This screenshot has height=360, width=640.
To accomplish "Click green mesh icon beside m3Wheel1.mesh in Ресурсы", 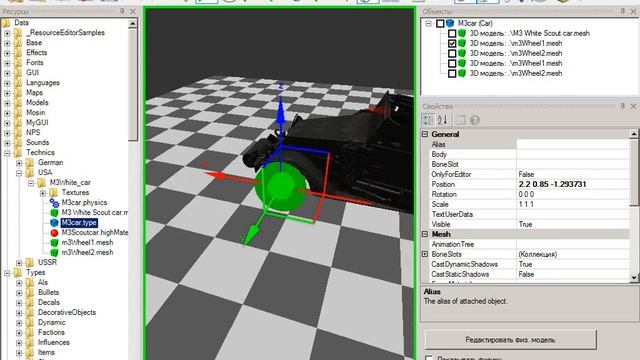I will [x=54, y=242].
